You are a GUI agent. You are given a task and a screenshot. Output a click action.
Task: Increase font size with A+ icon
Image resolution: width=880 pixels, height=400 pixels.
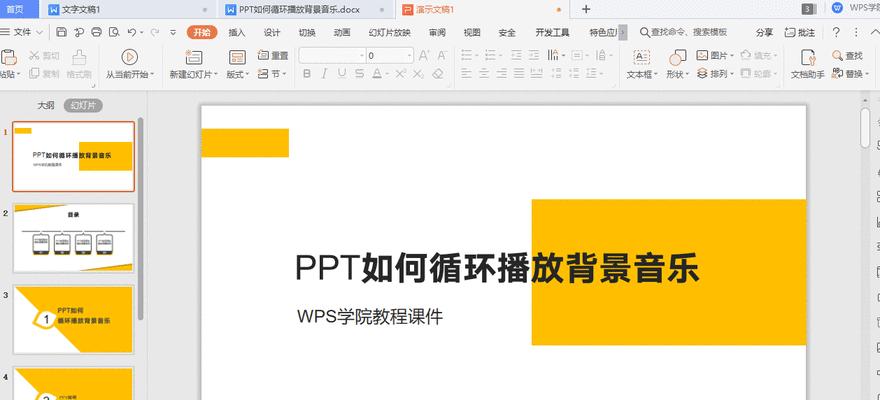[x=424, y=56]
